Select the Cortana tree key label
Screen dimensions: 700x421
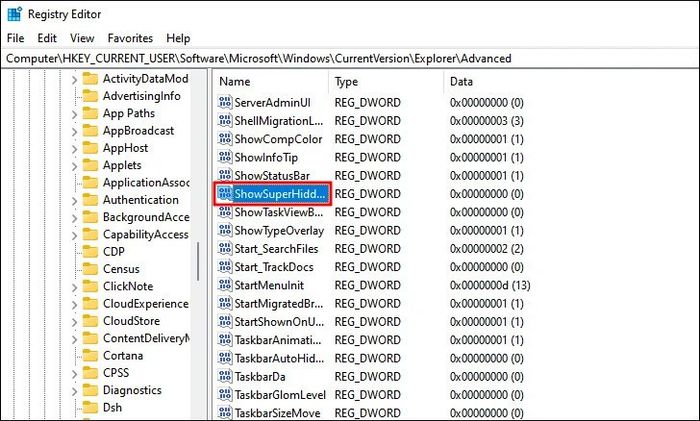(x=123, y=356)
